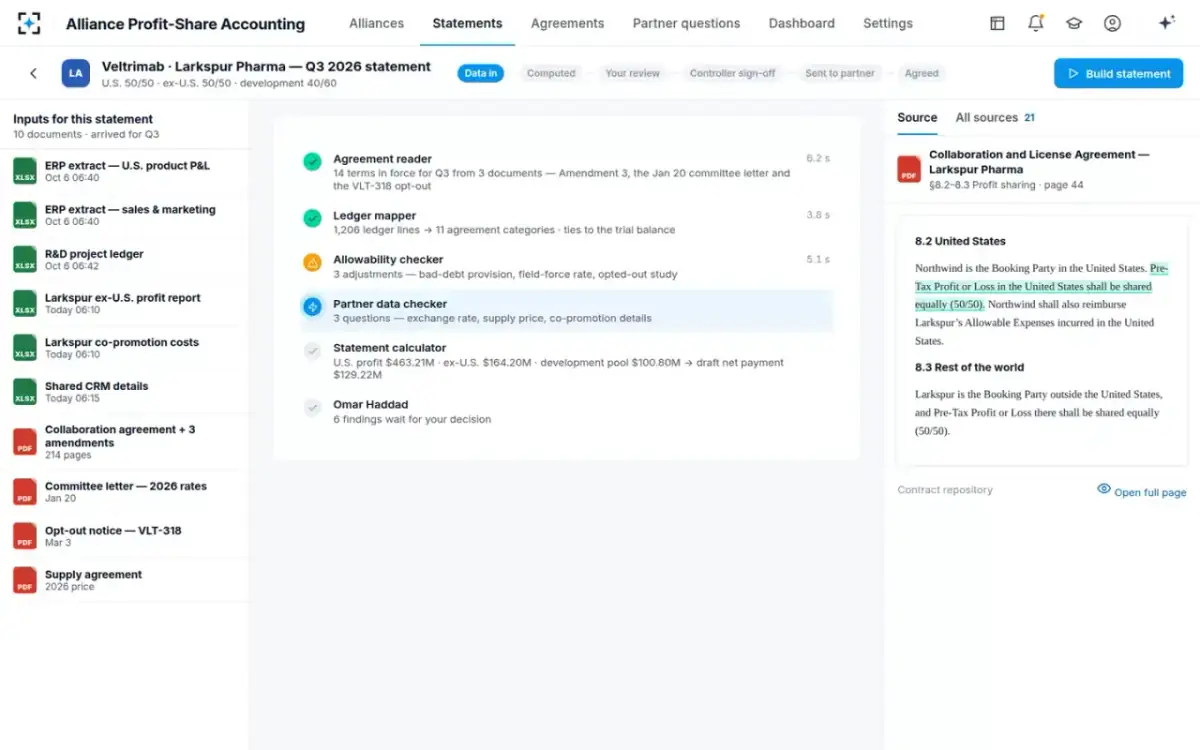Open Supply agreement document
Viewport: 1200px width, 750px height.
point(124,580)
